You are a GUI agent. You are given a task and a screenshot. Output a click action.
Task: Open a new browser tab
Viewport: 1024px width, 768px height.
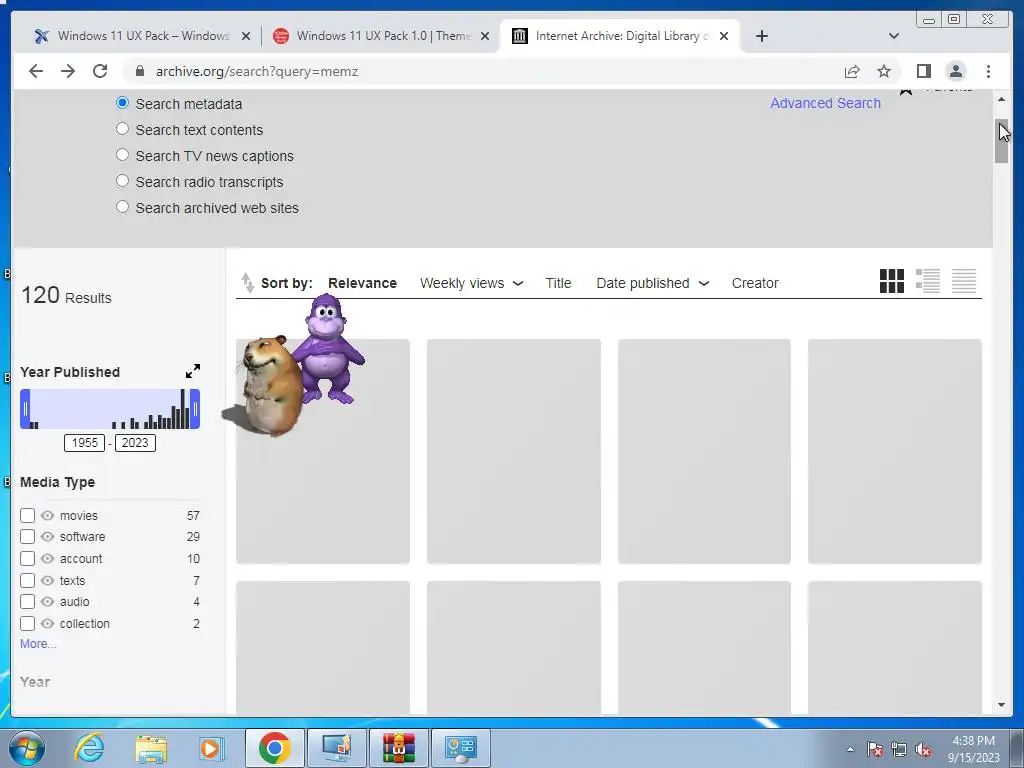point(761,36)
